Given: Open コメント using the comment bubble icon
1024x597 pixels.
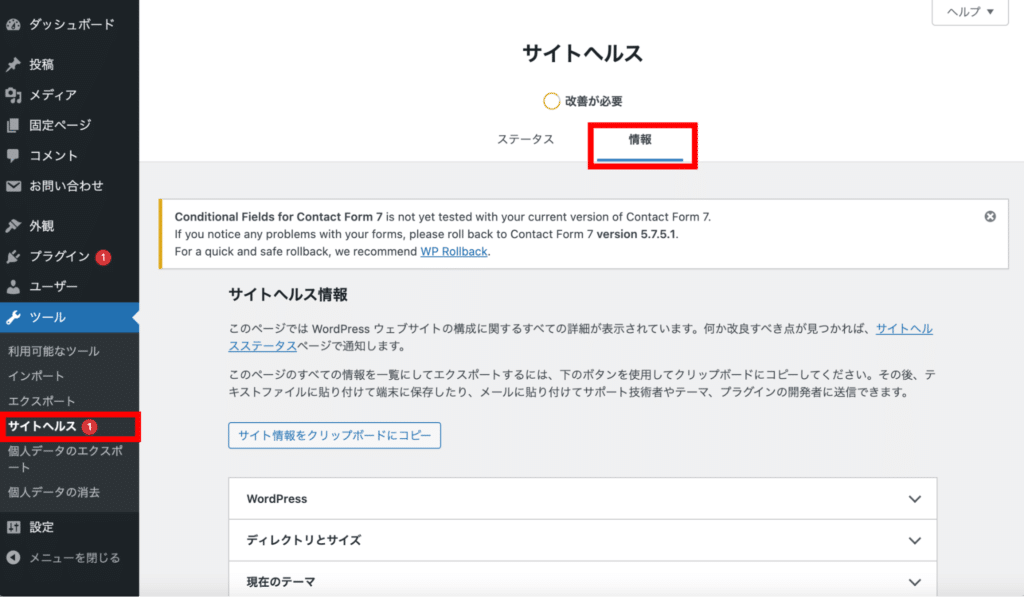Looking at the screenshot, I should [13, 155].
